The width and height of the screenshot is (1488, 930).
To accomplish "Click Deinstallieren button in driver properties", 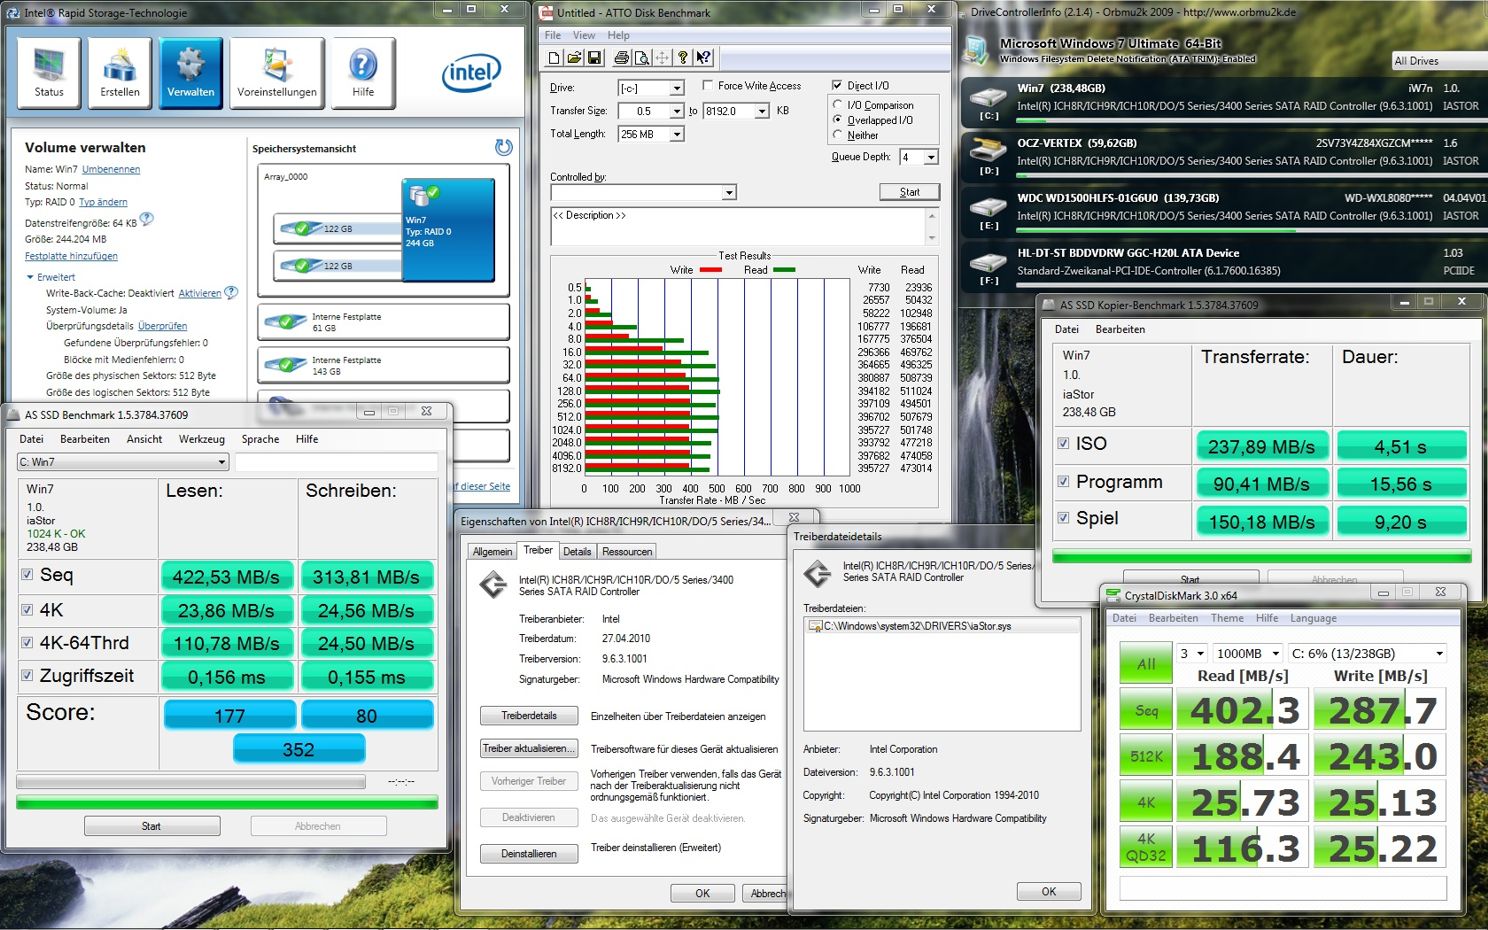I will 529,854.
